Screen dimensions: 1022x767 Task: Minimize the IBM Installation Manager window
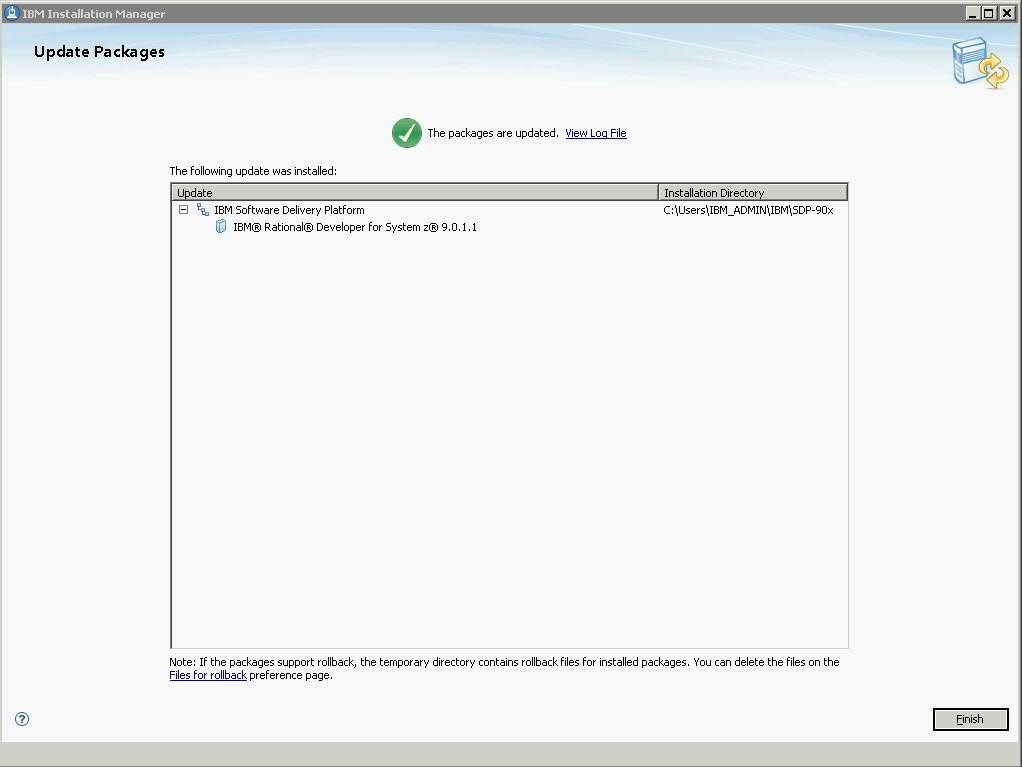[972, 13]
